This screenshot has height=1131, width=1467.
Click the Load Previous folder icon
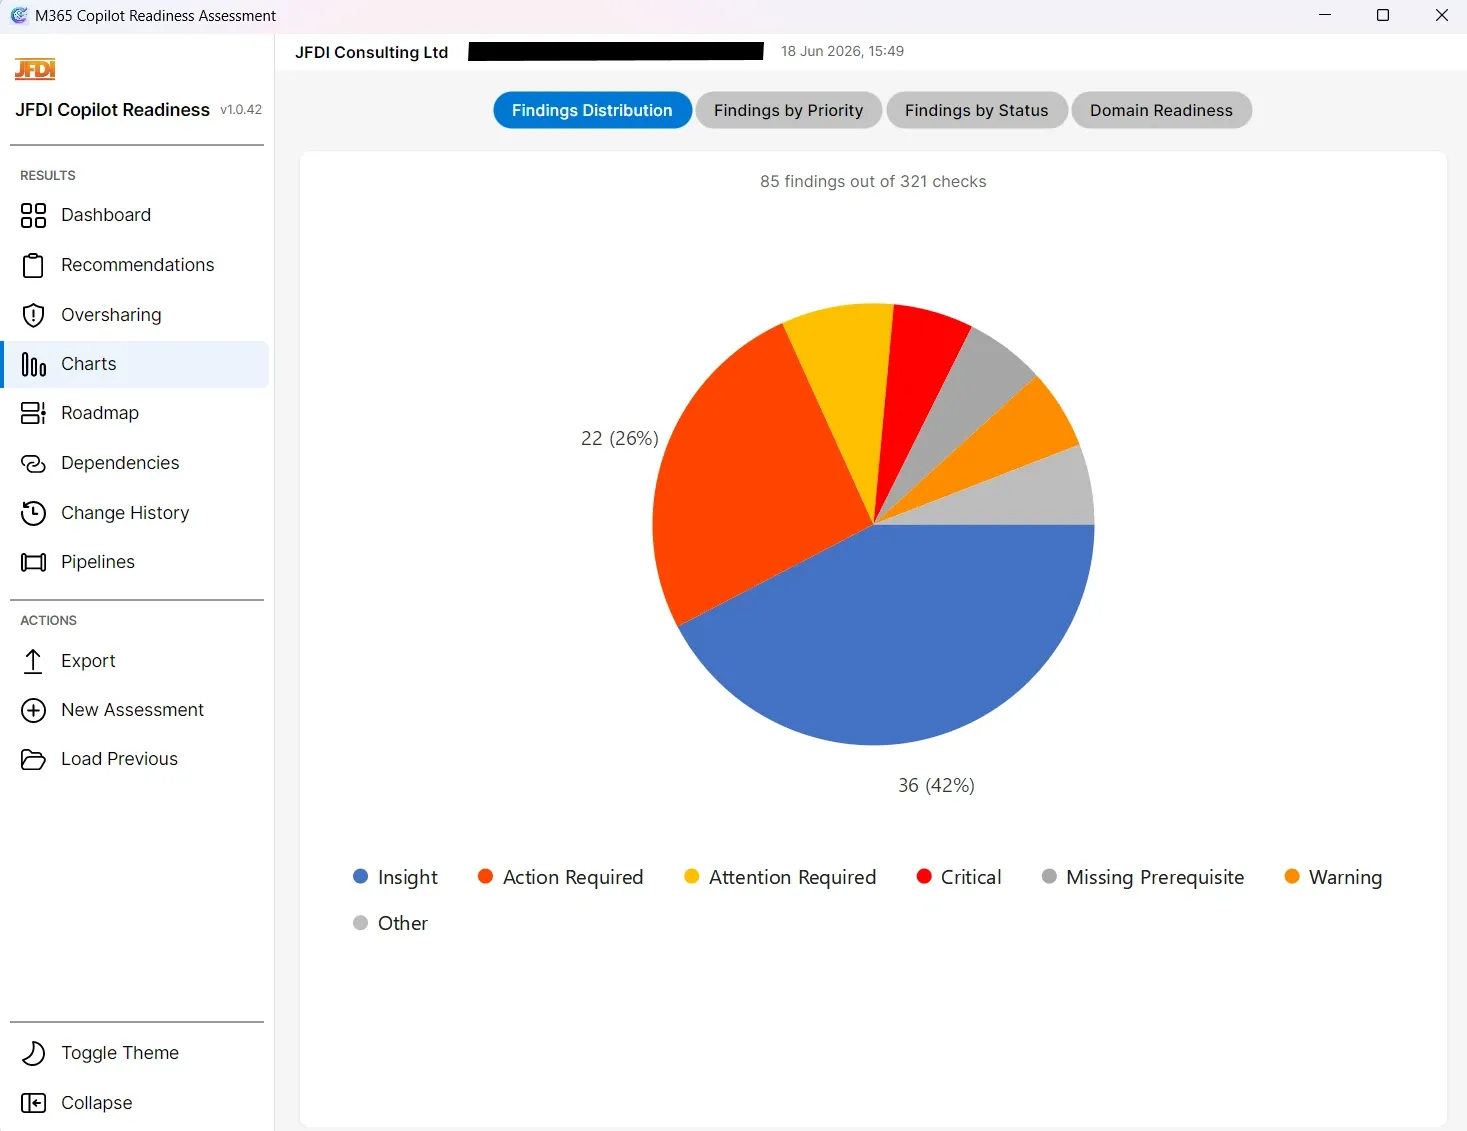pyautogui.click(x=33, y=759)
